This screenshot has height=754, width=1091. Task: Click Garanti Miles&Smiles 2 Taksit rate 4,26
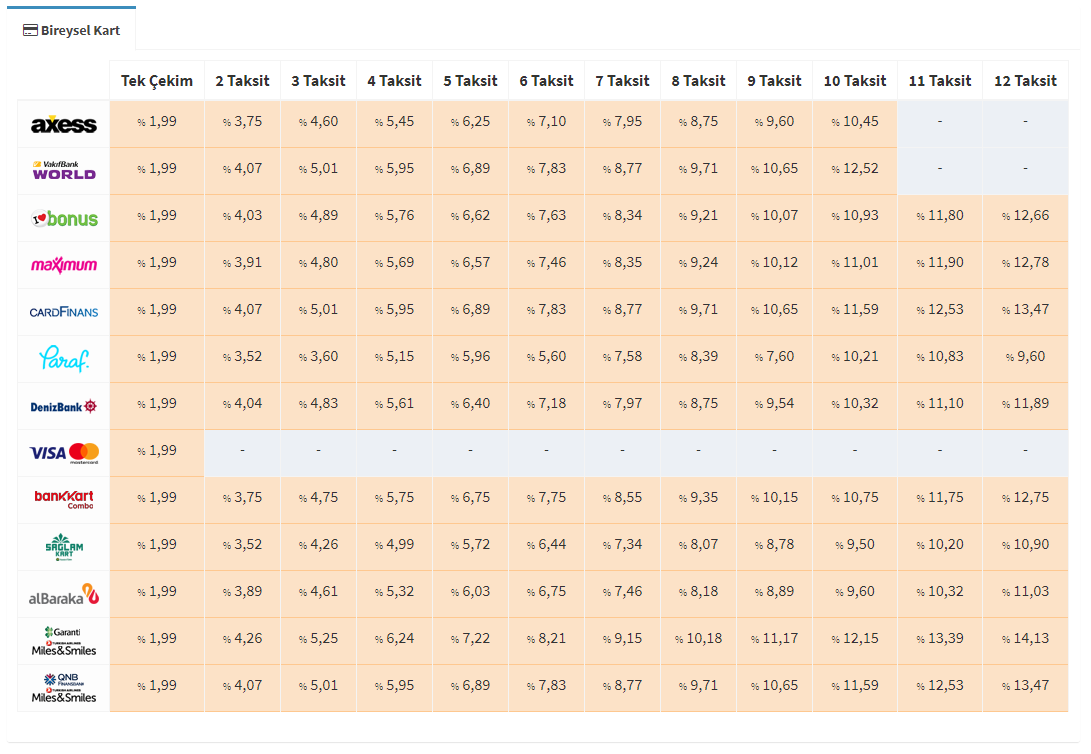(x=242, y=639)
